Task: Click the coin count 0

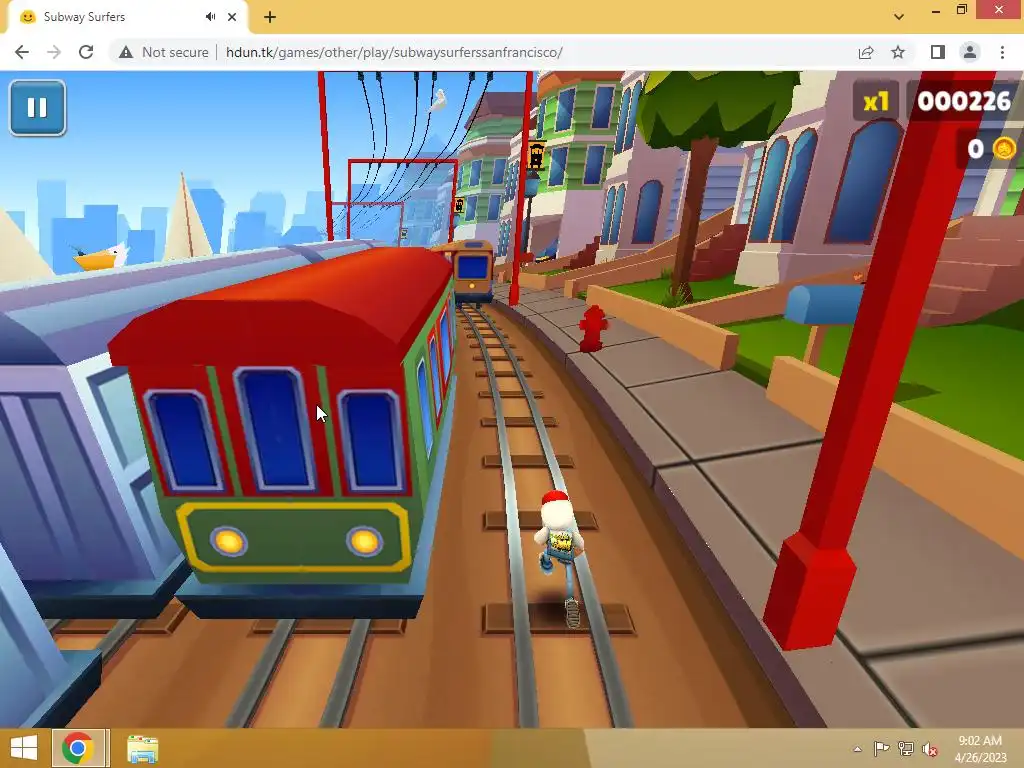Action: pyautogui.click(x=976, y=149)
